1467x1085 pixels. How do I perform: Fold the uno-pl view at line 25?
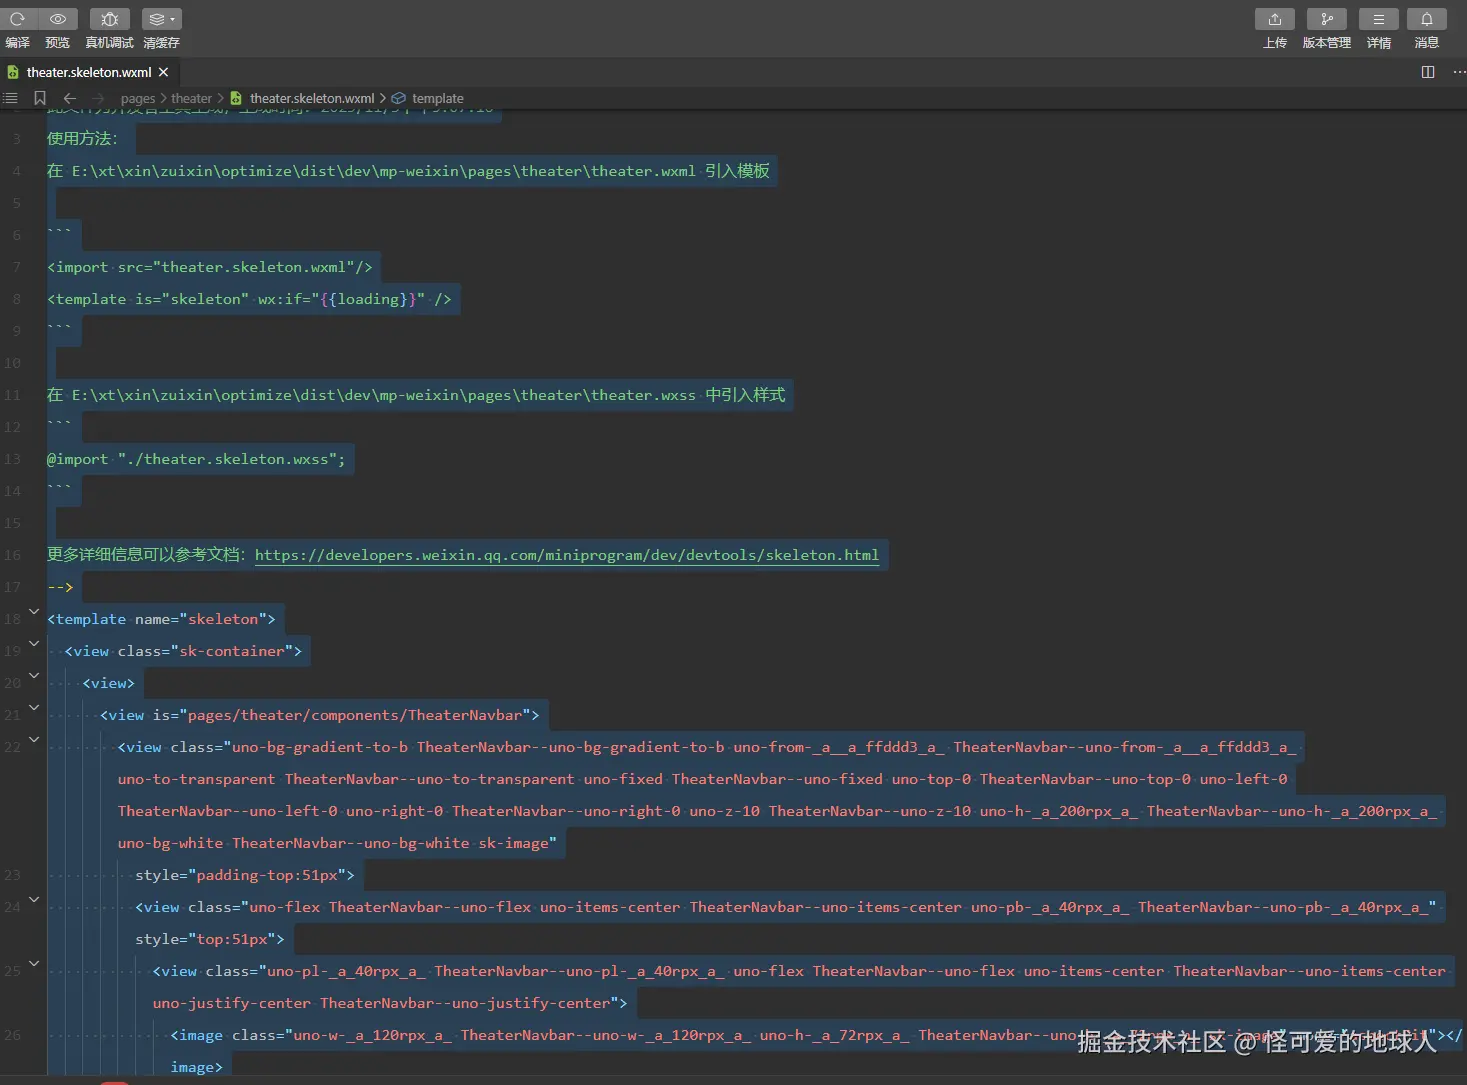(x=34, y=964)
